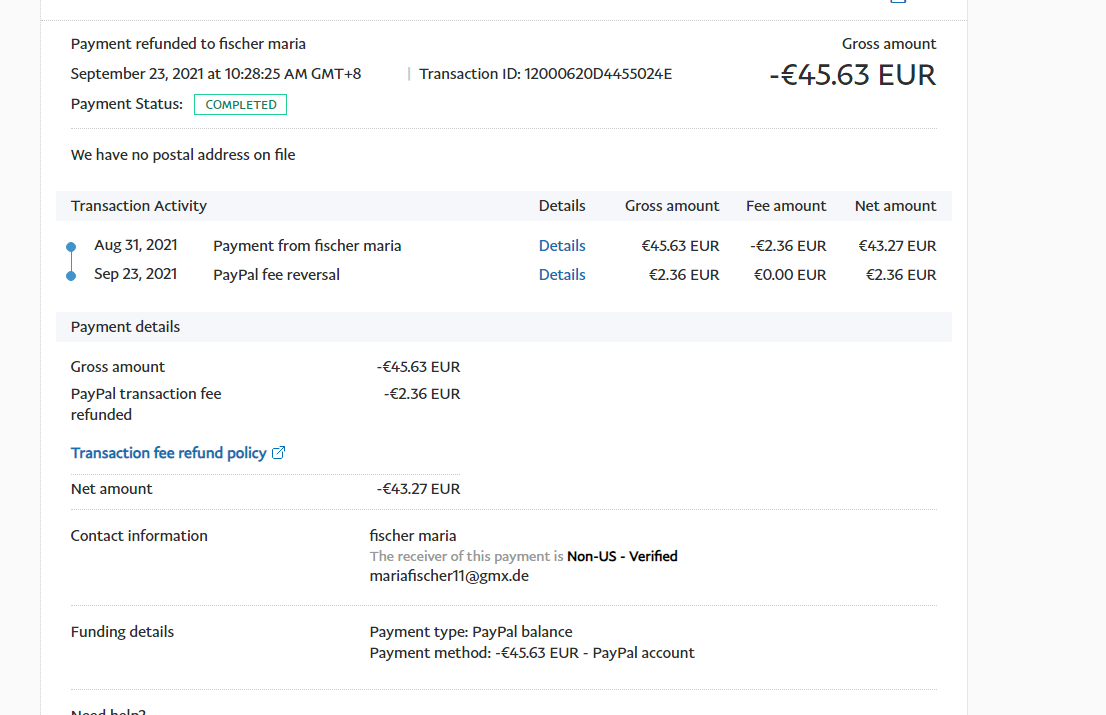Click the 'Non-US - Verified' receiver status
The width and height of the screenshot is (1106, 715).
[x=622, y=556]
